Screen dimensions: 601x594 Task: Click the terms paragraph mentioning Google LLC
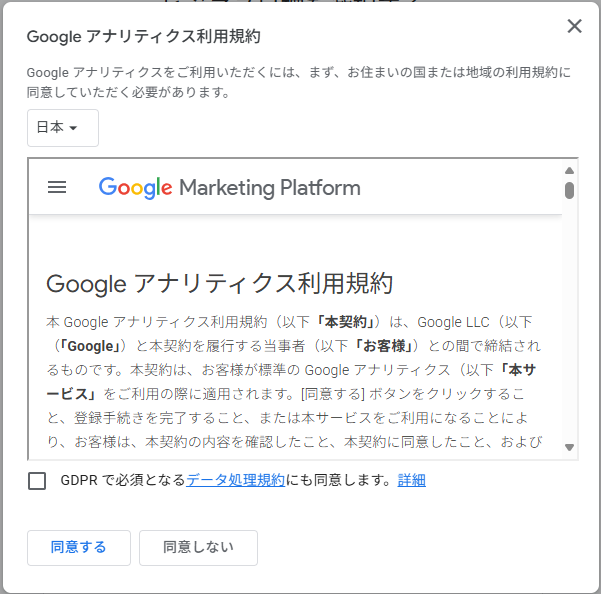coord(294,382)
